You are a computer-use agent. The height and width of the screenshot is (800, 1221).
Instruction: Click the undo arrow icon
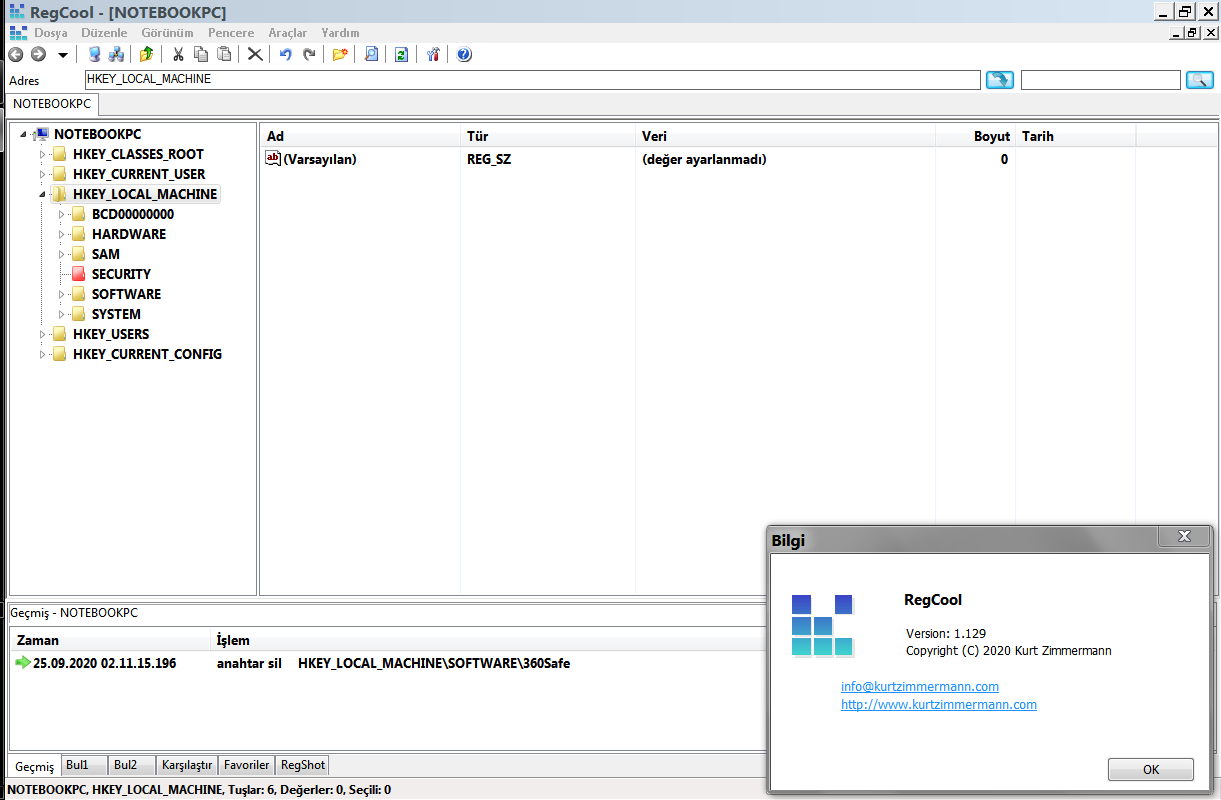tap(286, 55)
